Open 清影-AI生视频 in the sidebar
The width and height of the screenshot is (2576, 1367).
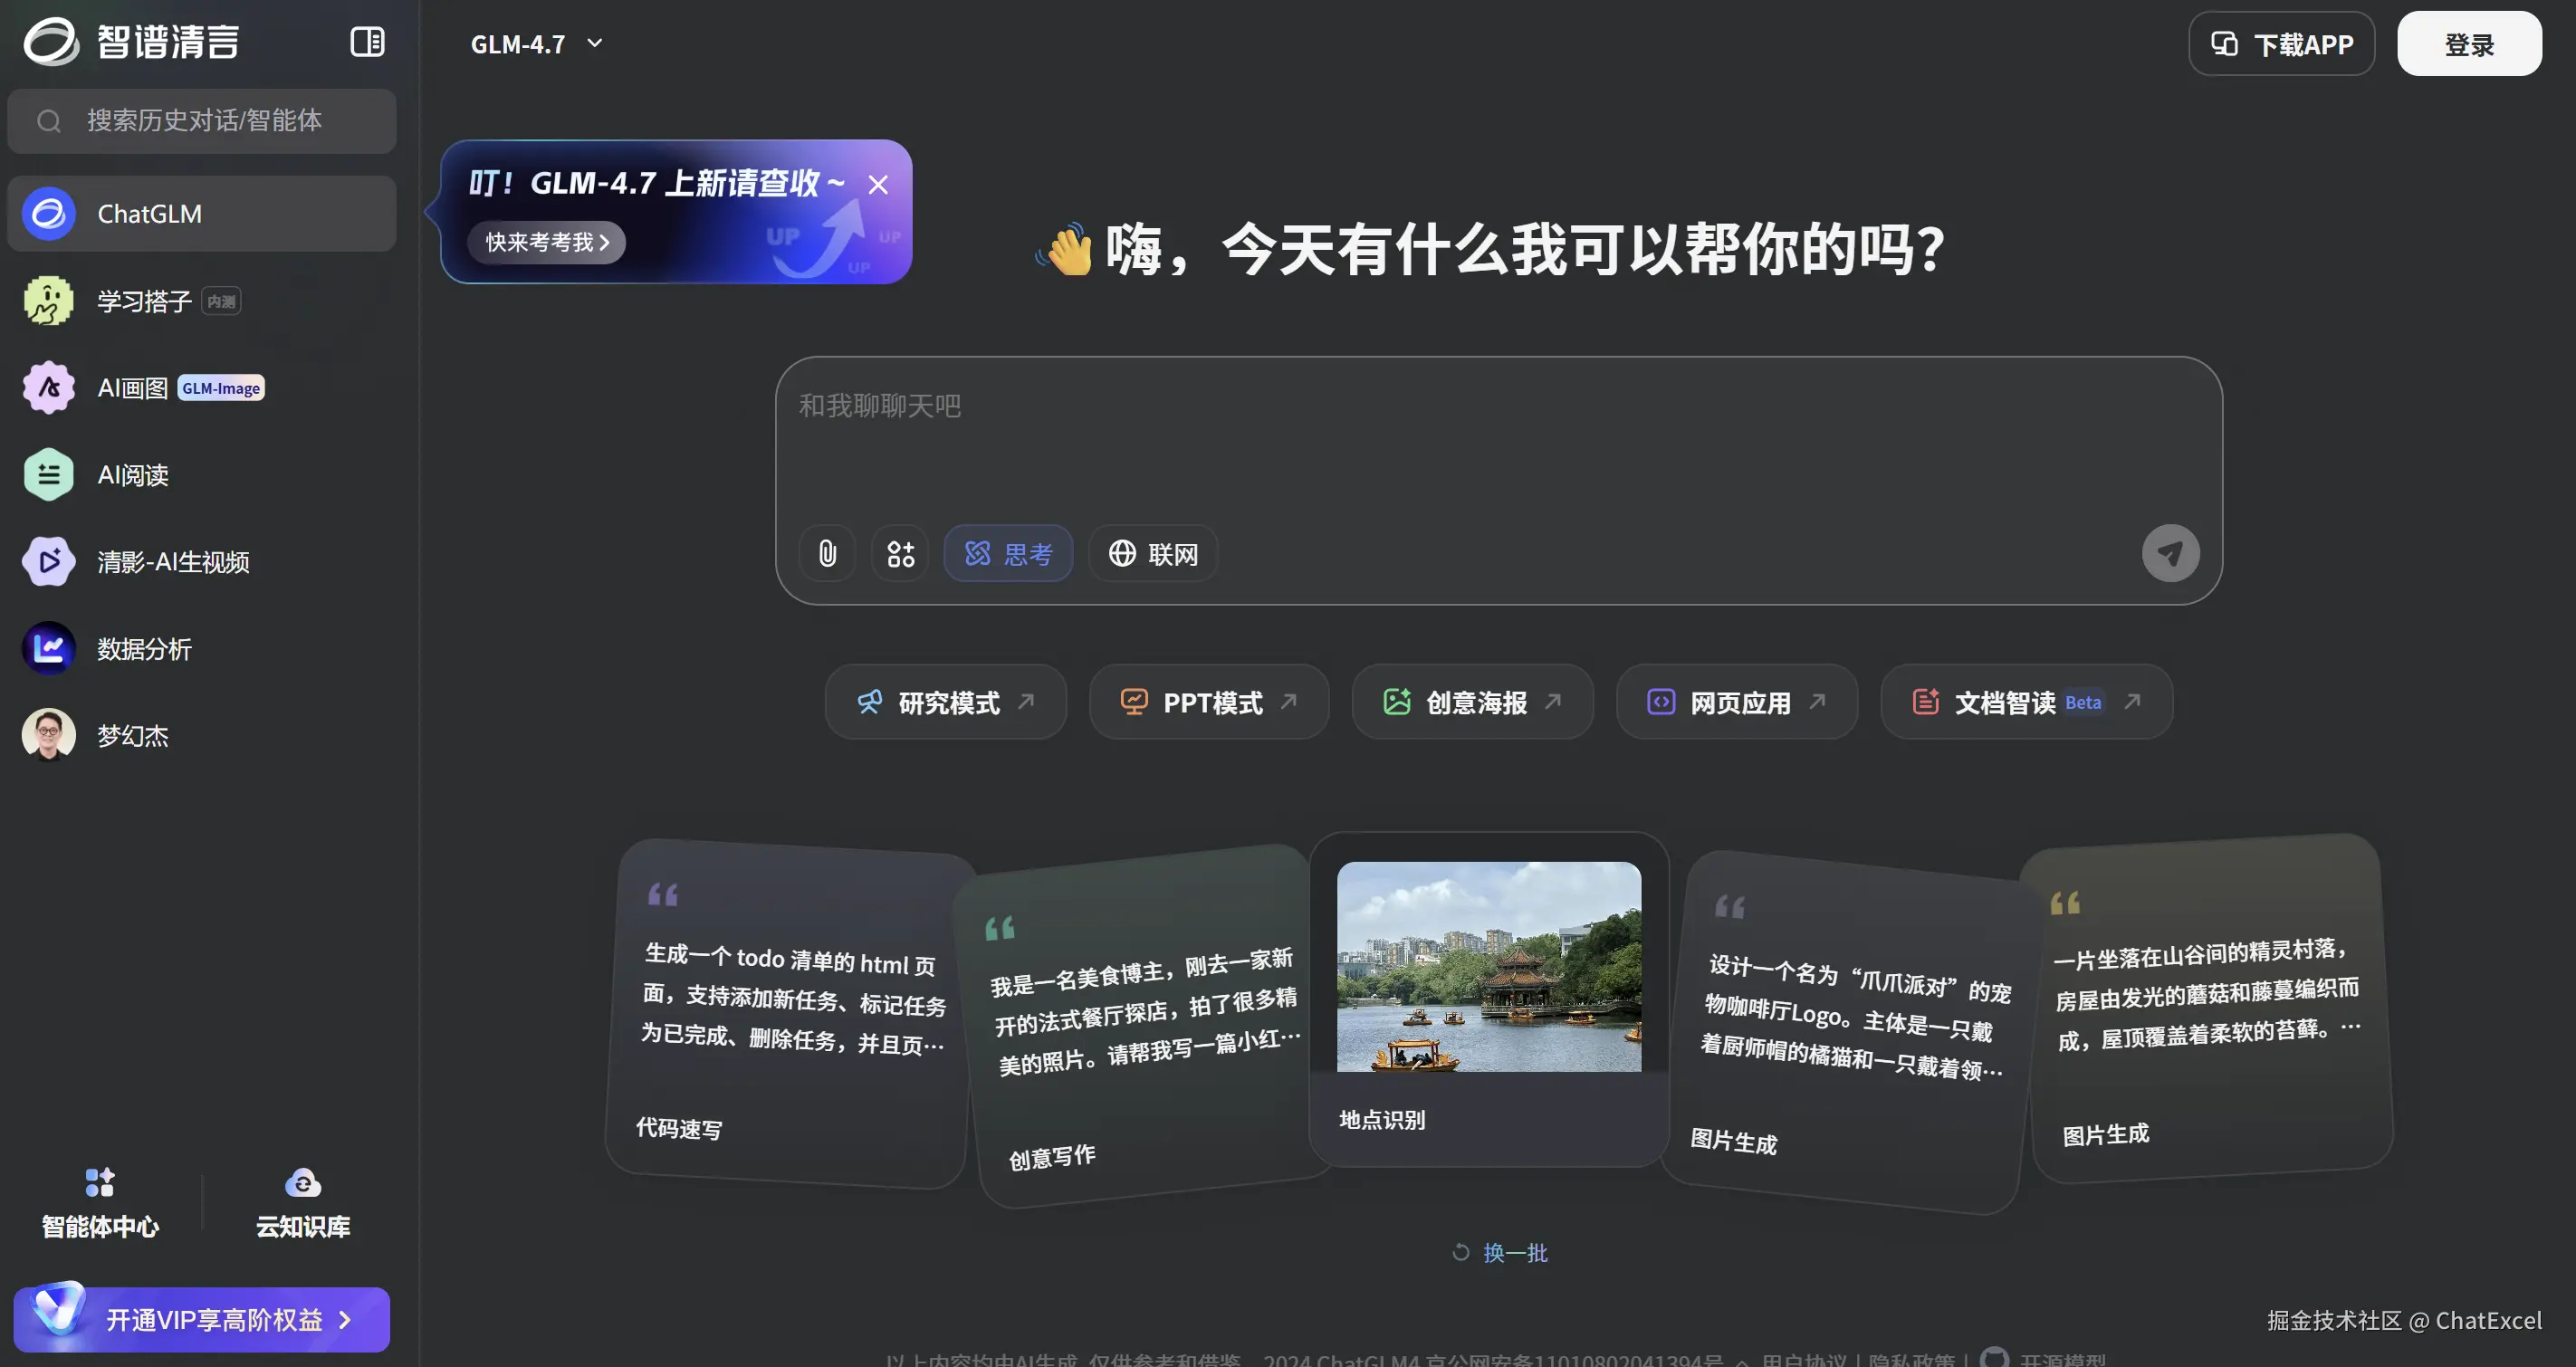tap(172, 562)
